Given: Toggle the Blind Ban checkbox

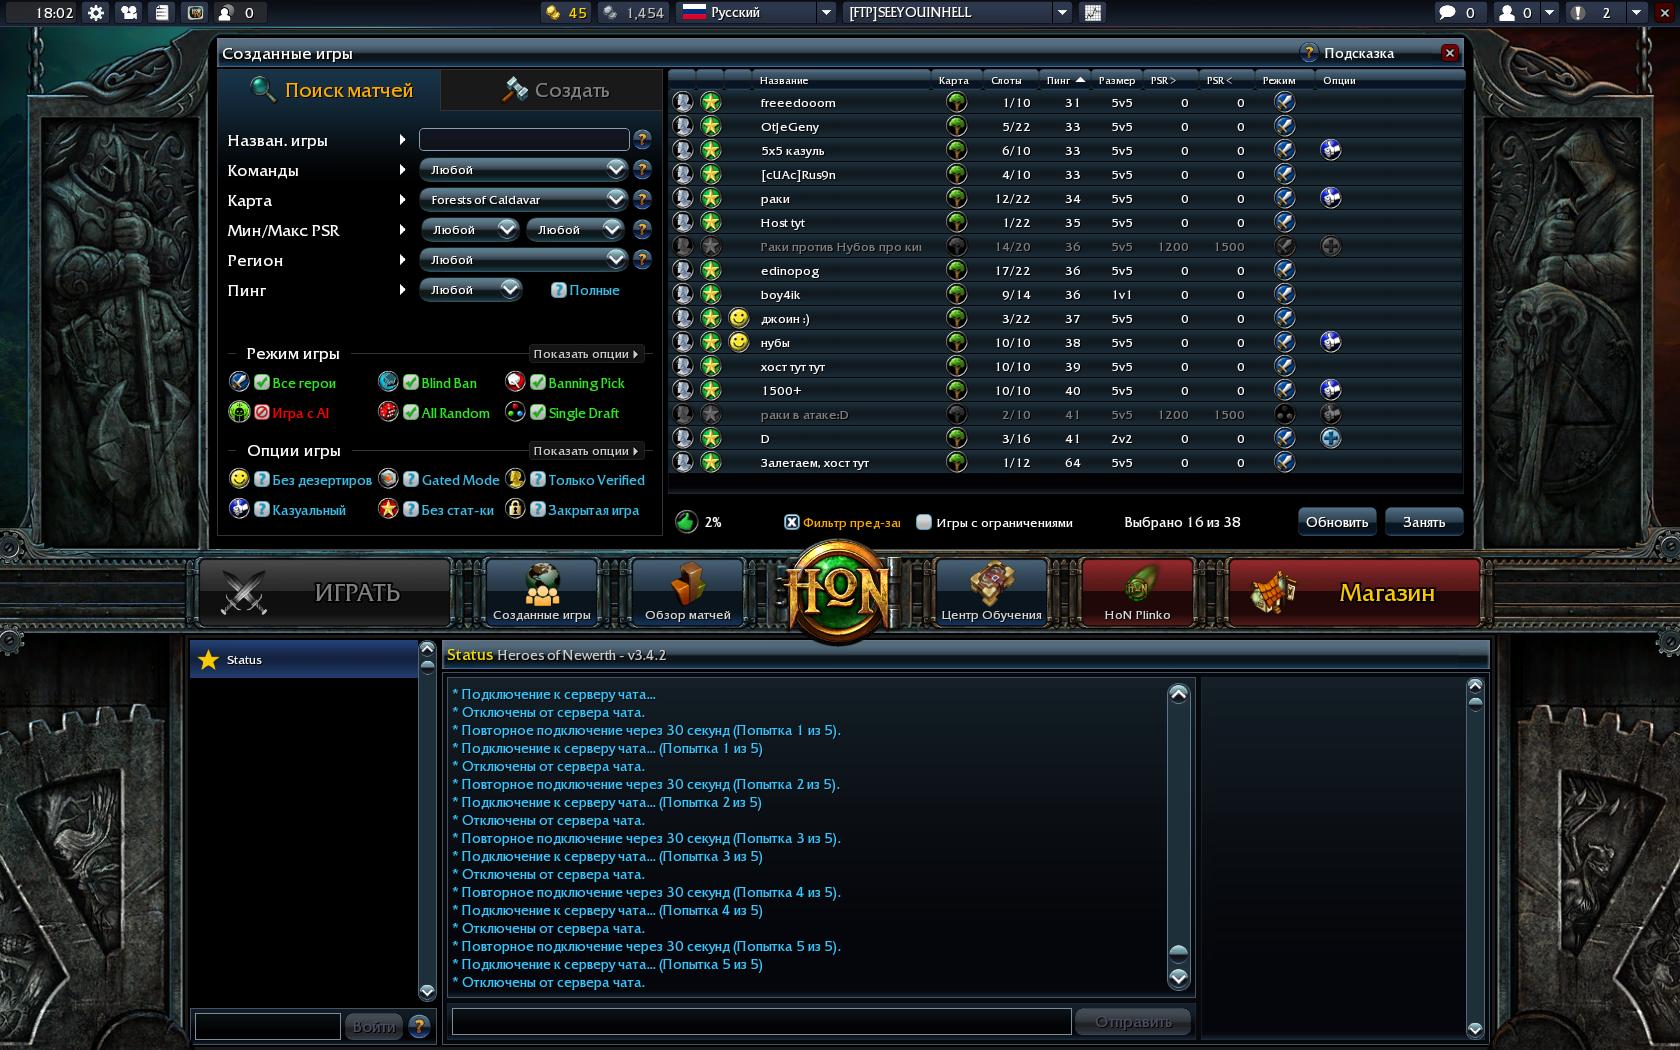Looking at the screenshot, I should (411, 382).
